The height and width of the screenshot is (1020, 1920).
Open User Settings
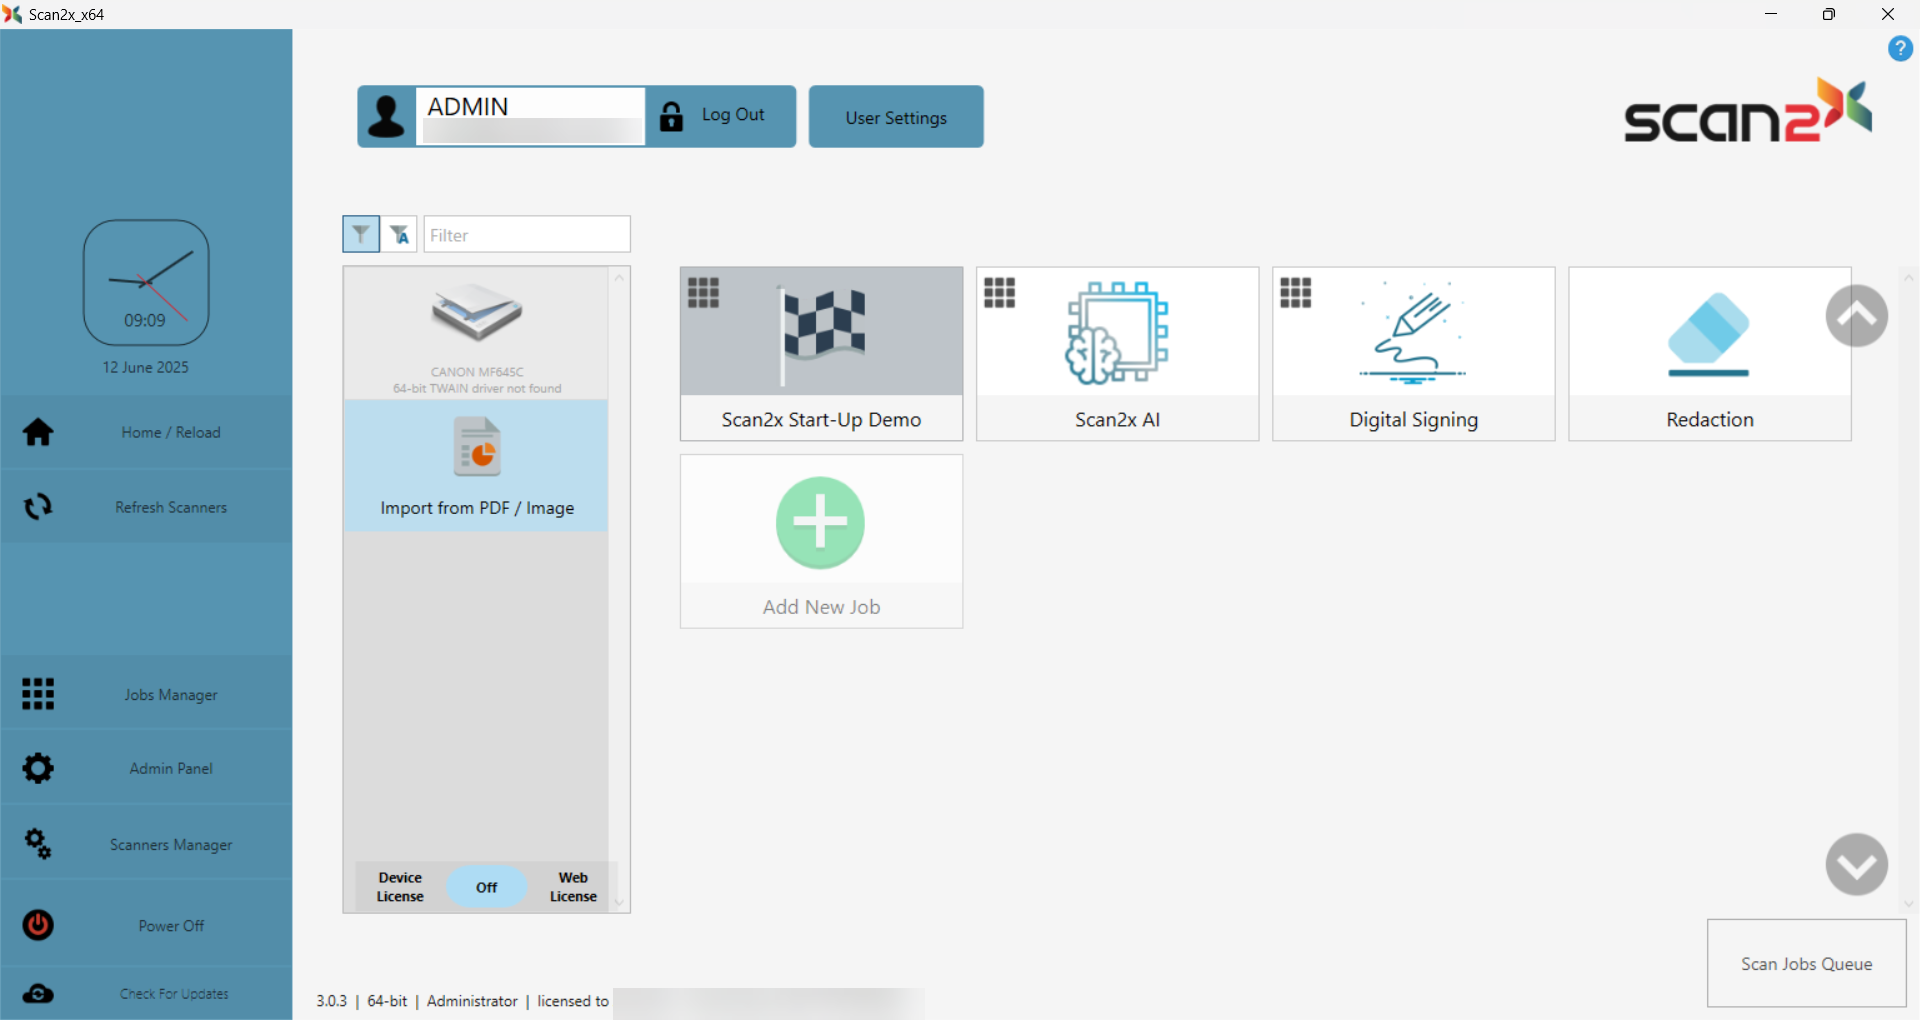[x=895, y=117]
